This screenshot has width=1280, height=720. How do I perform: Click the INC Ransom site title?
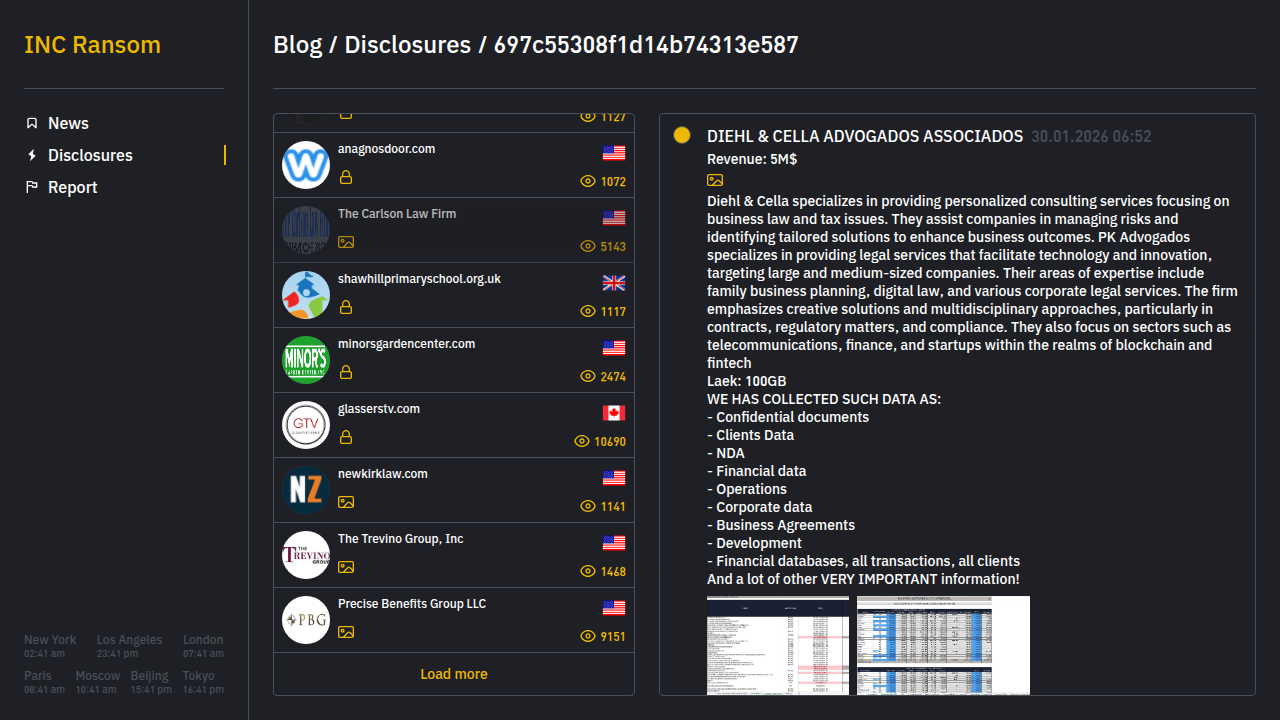point(92,45)
